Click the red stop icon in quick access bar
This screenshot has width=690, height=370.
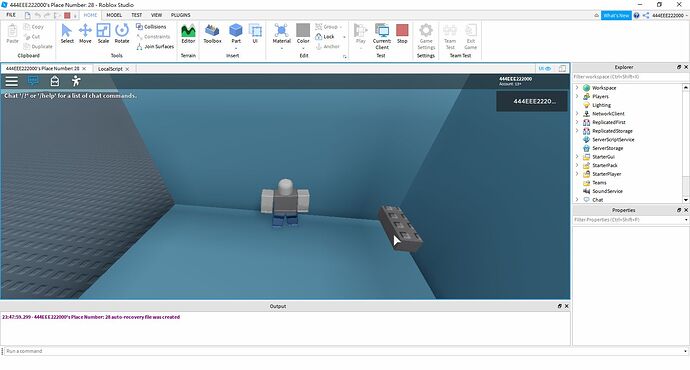pyautogui.click(x=67, y=15)
